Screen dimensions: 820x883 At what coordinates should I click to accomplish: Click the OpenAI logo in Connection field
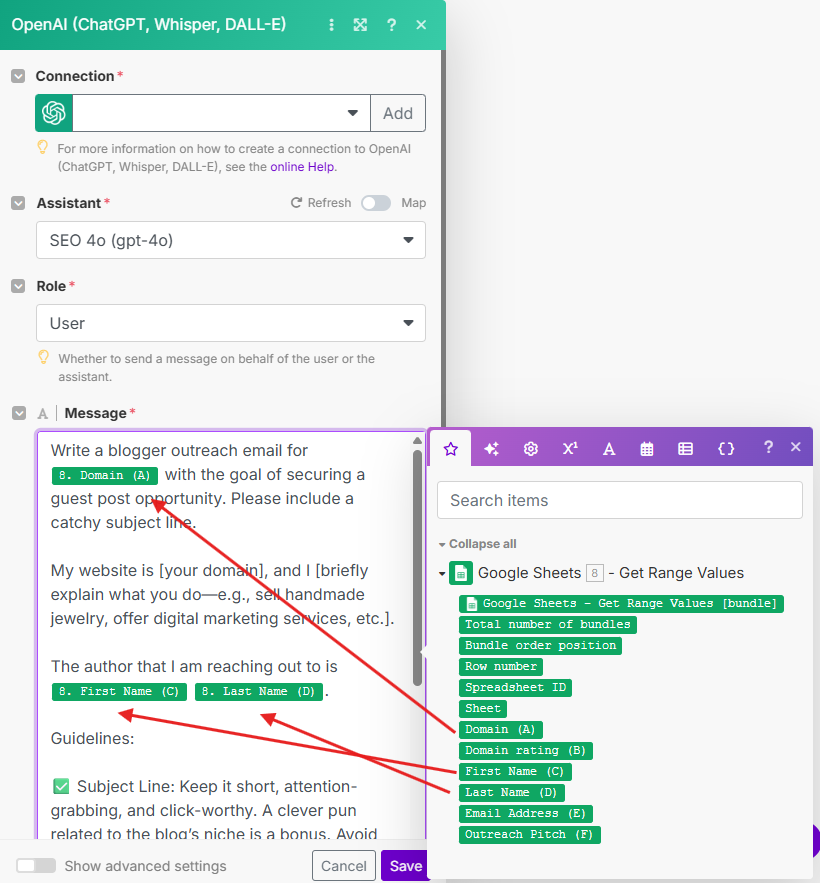tap(54, 113)
